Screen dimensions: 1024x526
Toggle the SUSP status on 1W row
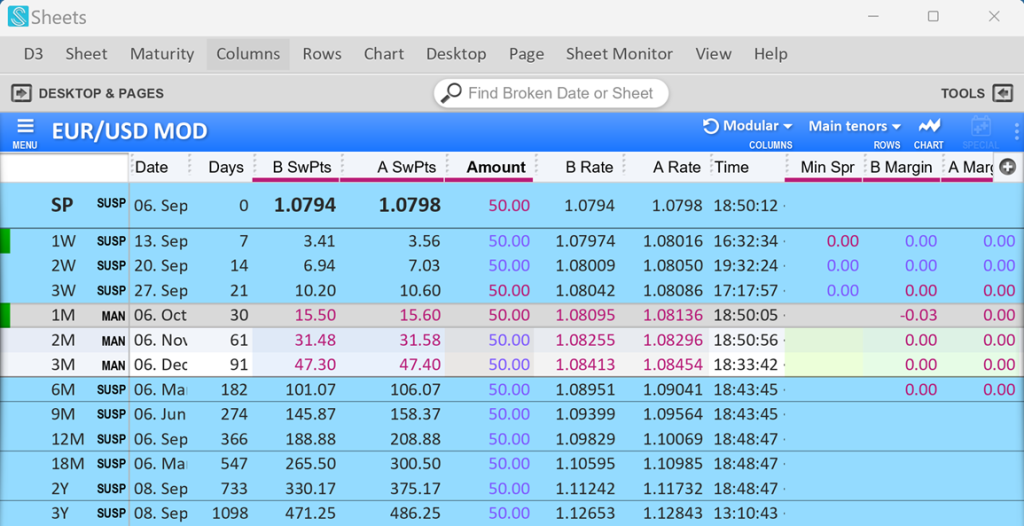(x=111, y=241)
